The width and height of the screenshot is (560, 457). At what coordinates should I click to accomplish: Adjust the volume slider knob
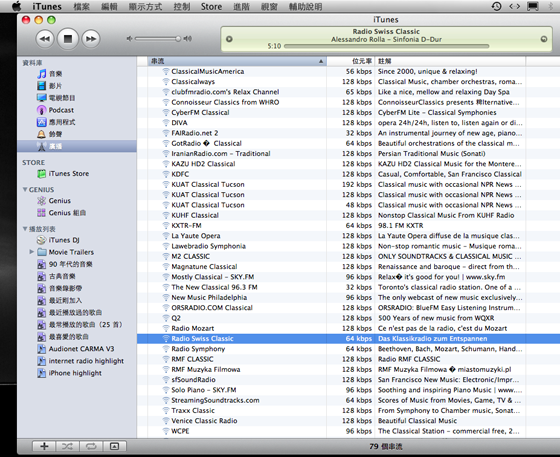click(x=178, y=39)
